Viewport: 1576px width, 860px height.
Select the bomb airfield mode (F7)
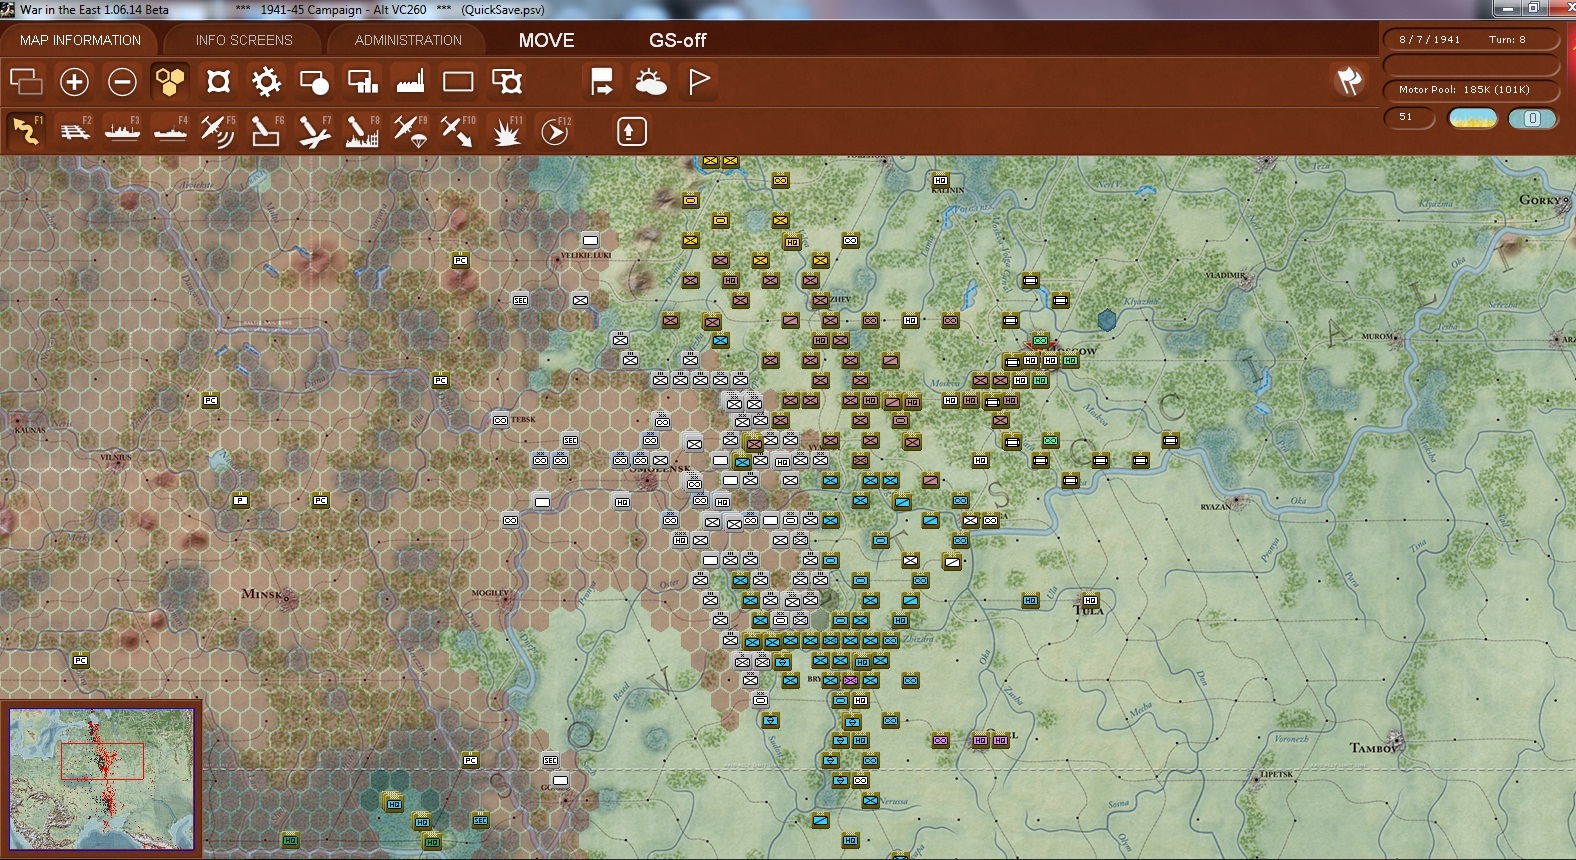tap(314, 131)
